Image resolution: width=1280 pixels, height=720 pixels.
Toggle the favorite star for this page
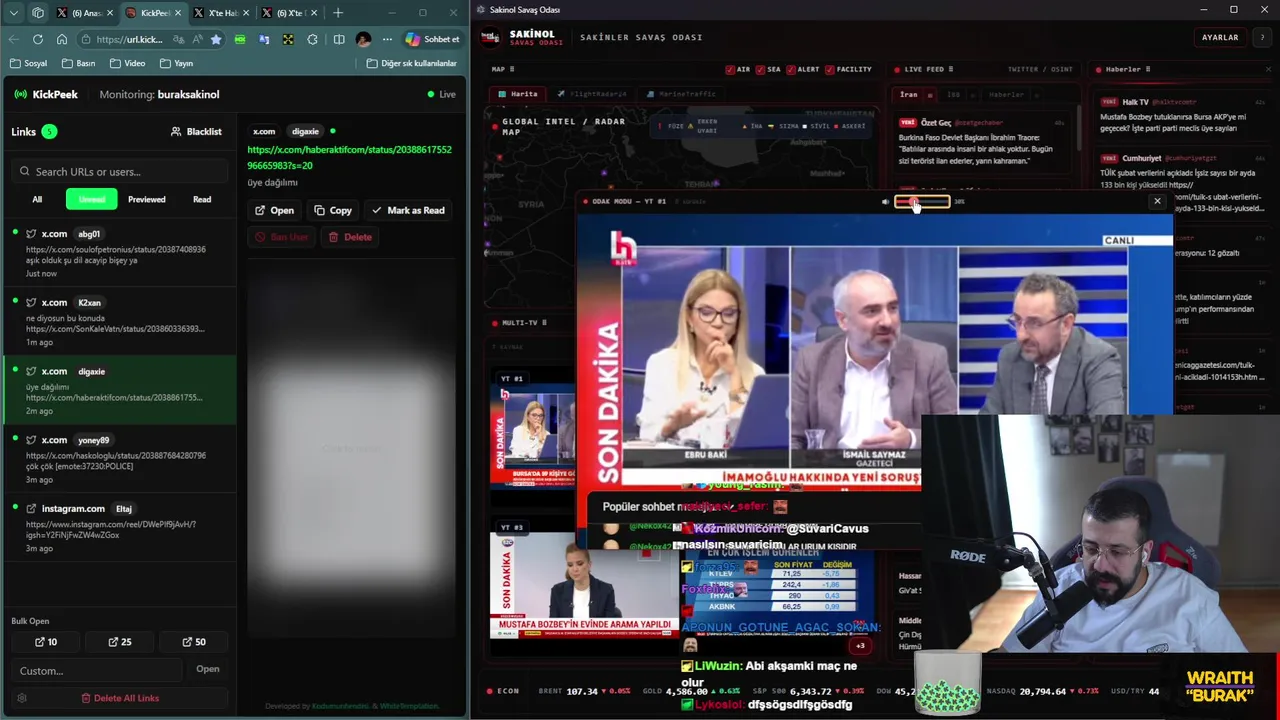[x=216, y=39]
